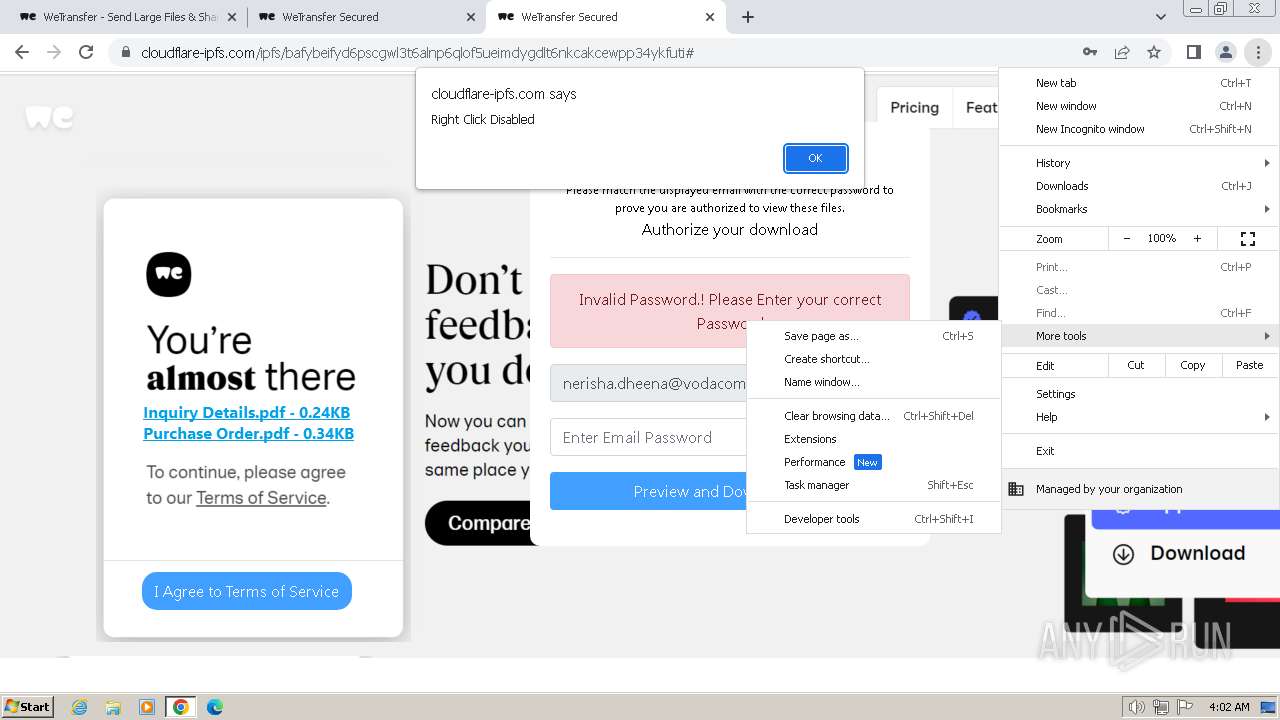Open the Terms of Service link

(x=261, y=498)
